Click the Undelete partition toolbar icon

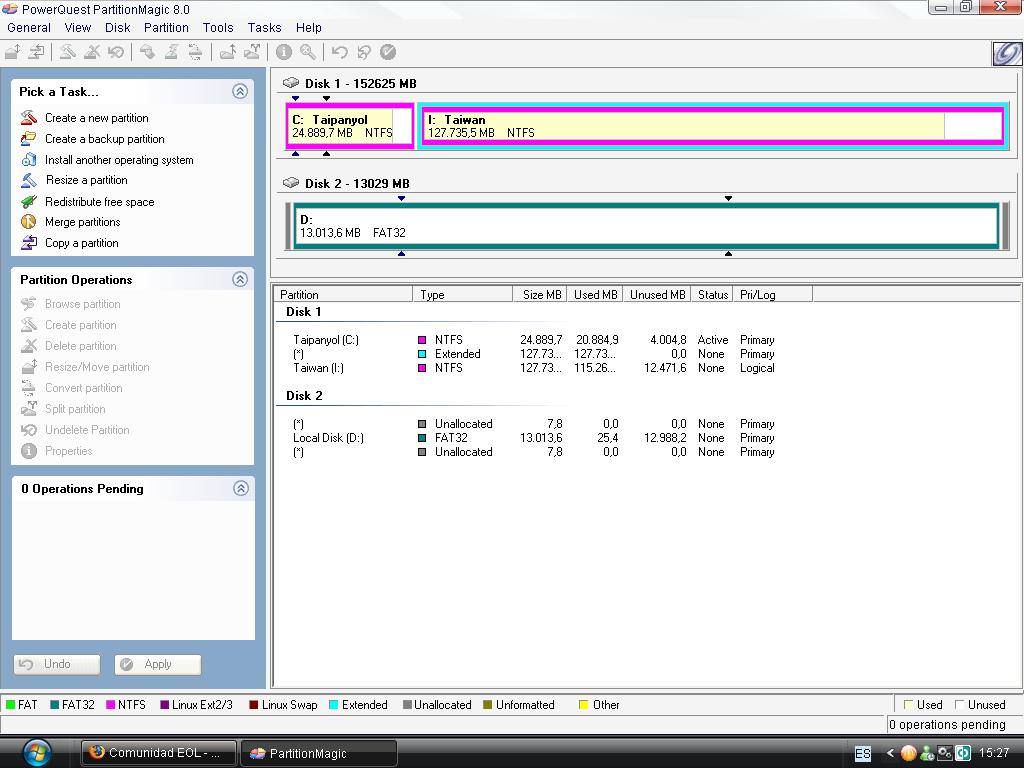(116, 52)
